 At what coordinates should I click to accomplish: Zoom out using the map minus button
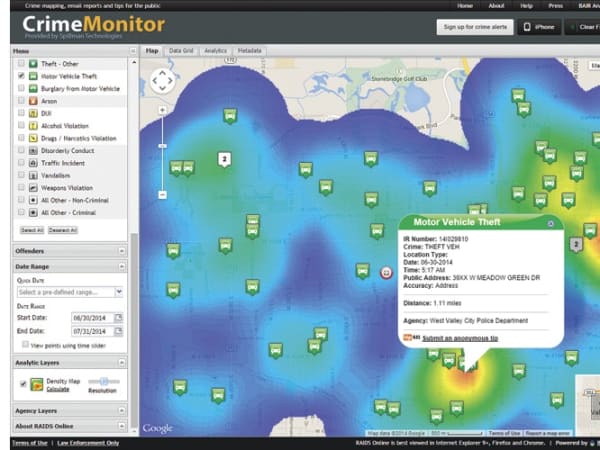click(x=162, y=194)
